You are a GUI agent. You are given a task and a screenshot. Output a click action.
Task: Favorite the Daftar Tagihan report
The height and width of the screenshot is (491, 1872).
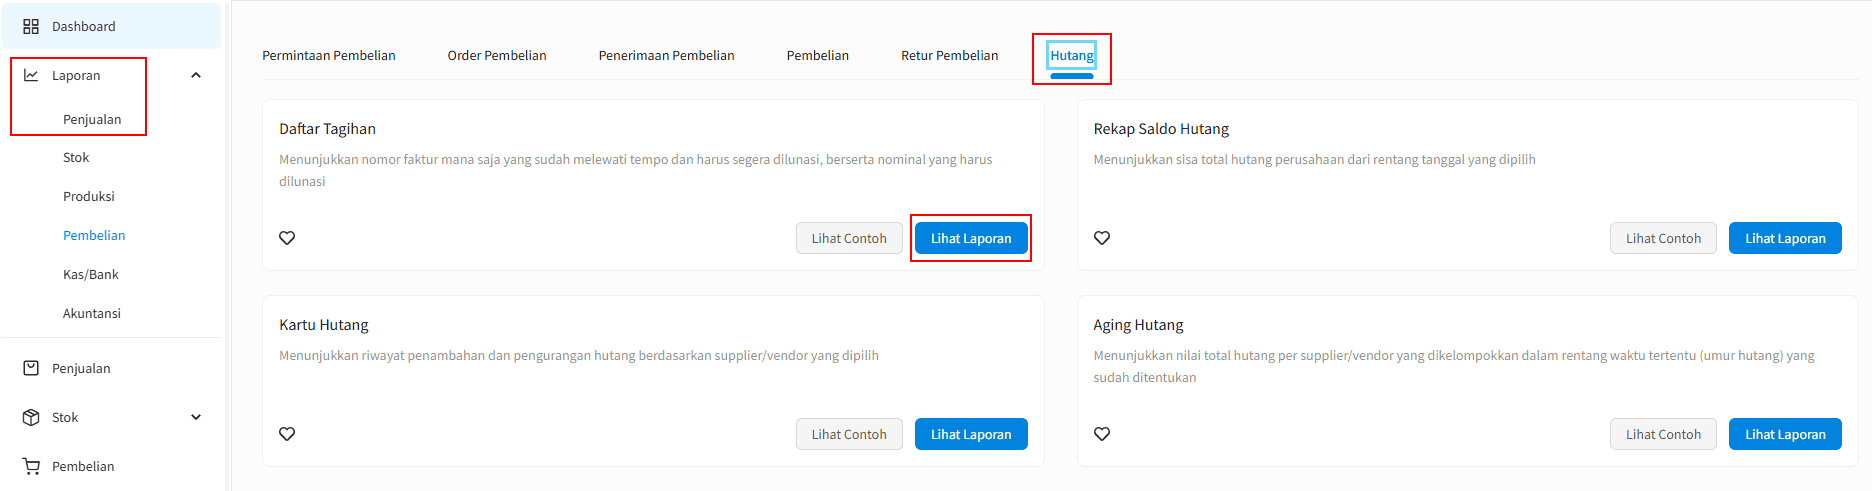click(287, 238)
